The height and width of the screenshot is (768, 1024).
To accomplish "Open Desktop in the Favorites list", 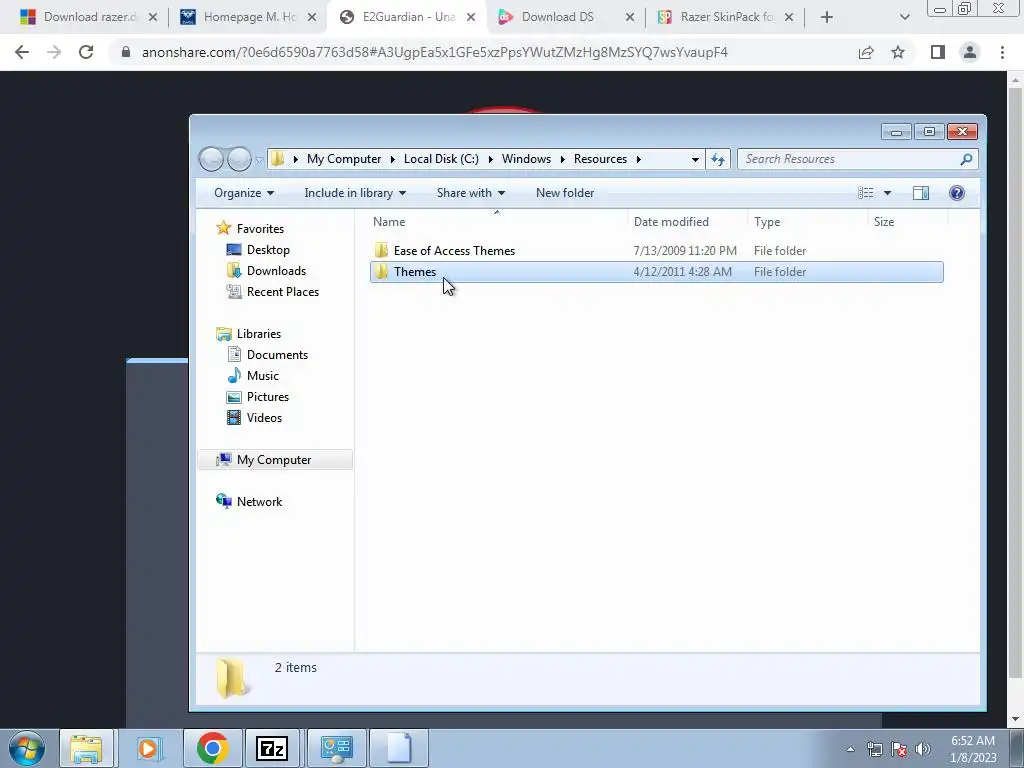I will coord(268,249).
